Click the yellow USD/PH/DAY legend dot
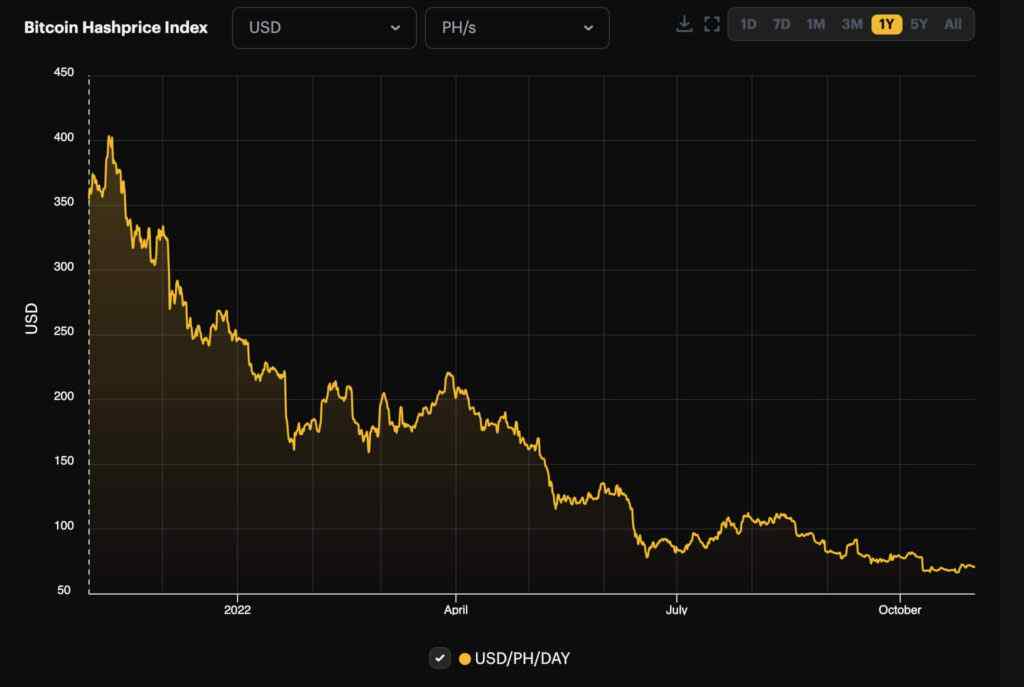 coord(462,658)
